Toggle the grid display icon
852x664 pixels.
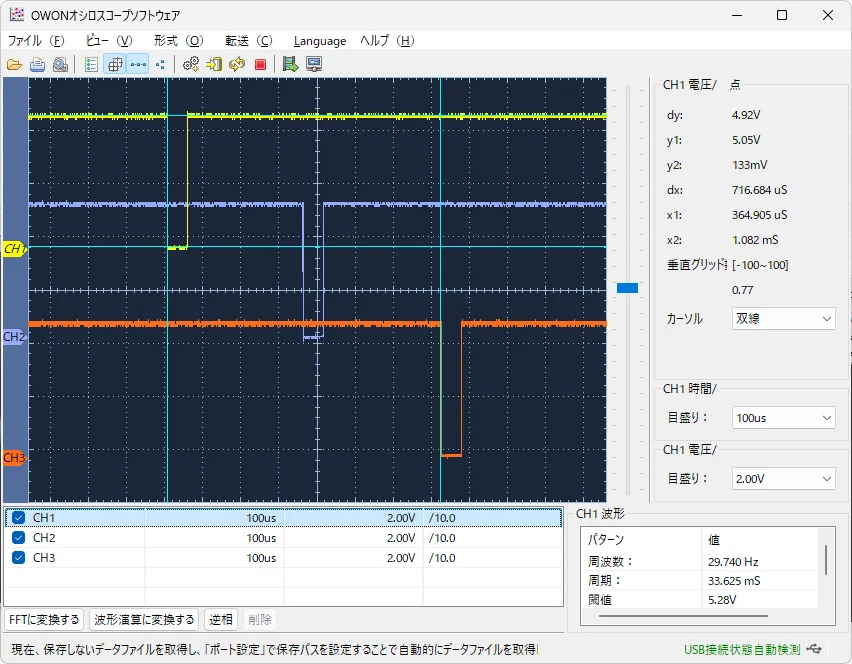[115, 65]
